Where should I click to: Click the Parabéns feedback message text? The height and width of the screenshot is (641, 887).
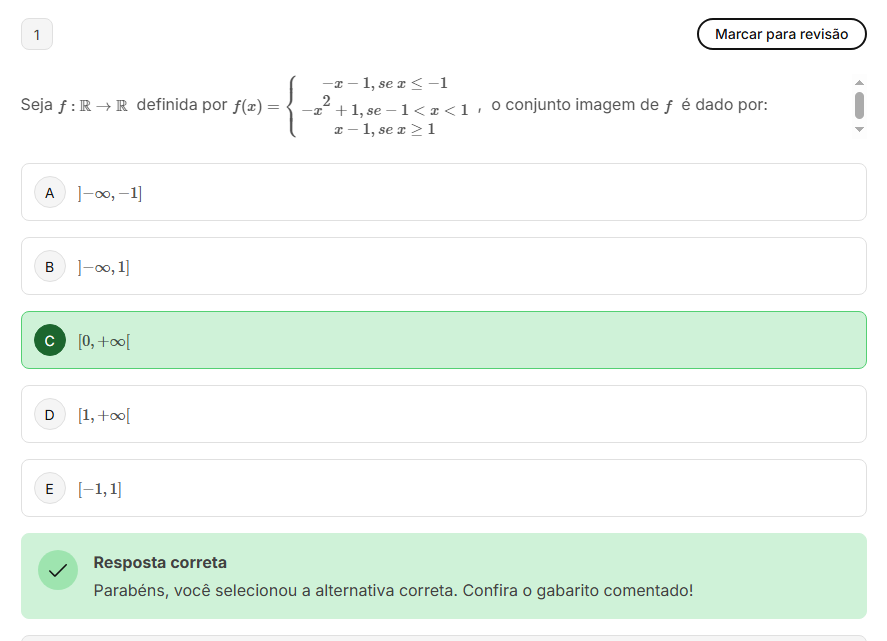coord(393,590)
